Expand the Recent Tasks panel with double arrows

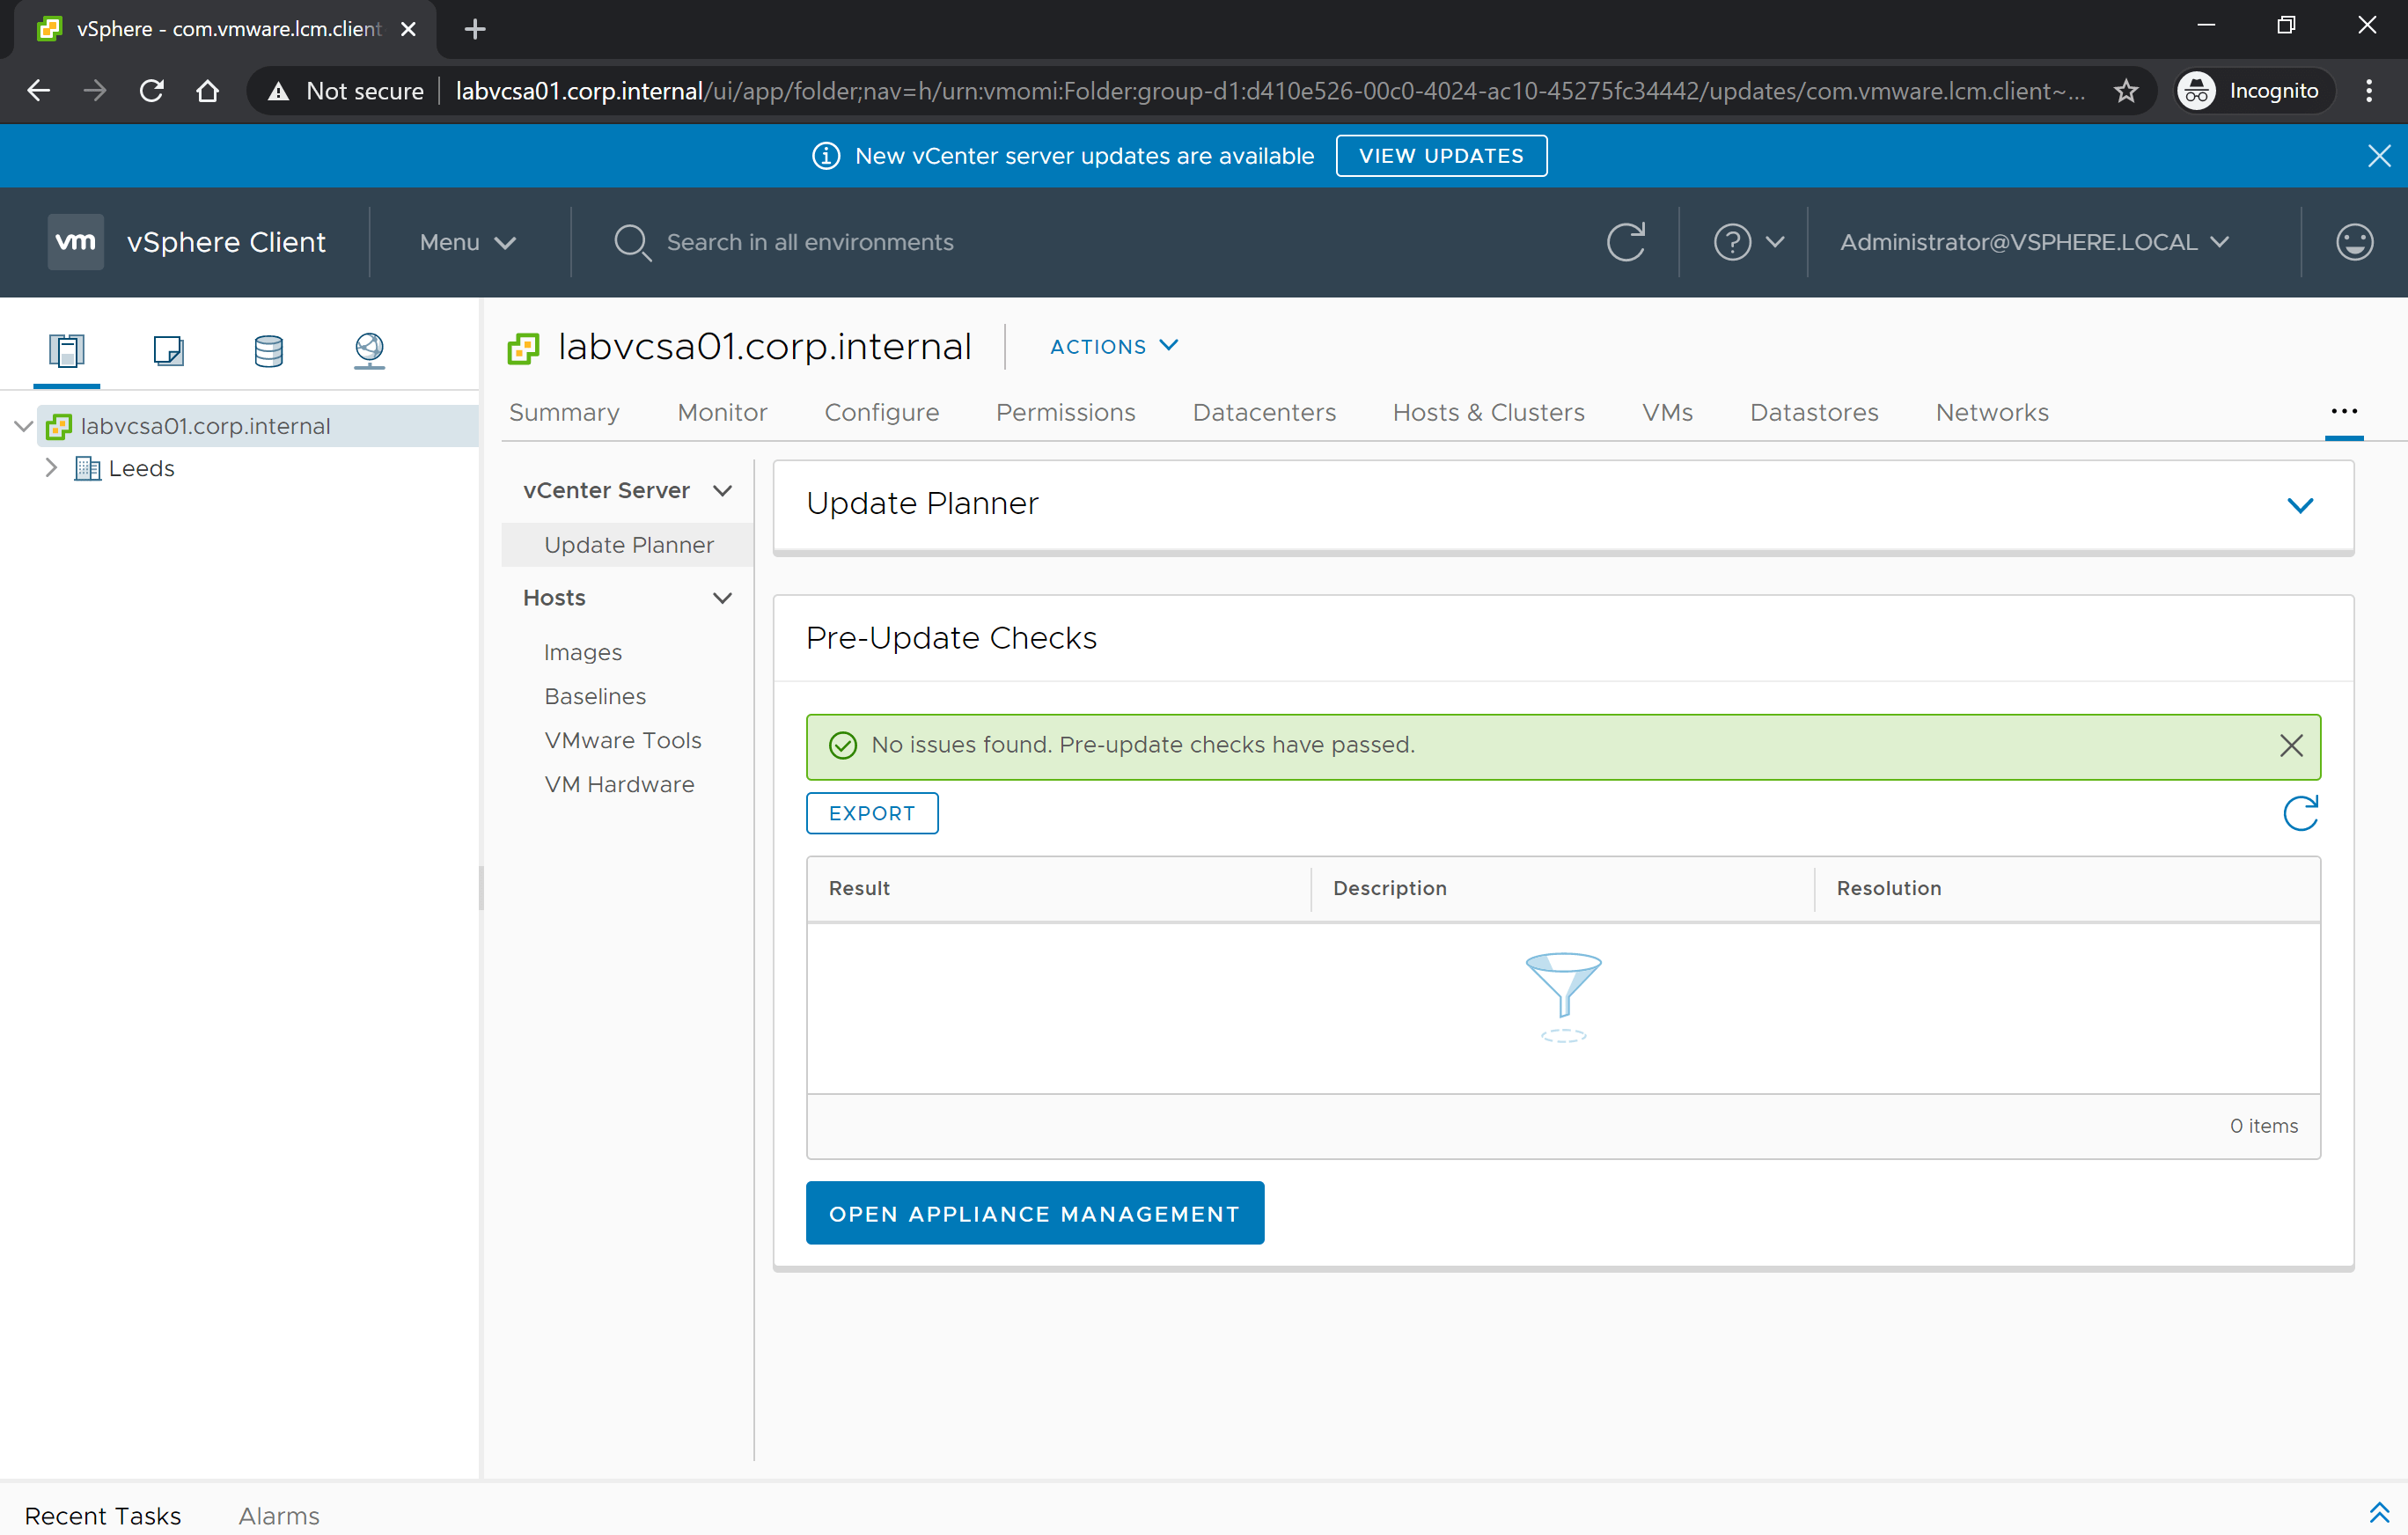tap(2379, 1513)
